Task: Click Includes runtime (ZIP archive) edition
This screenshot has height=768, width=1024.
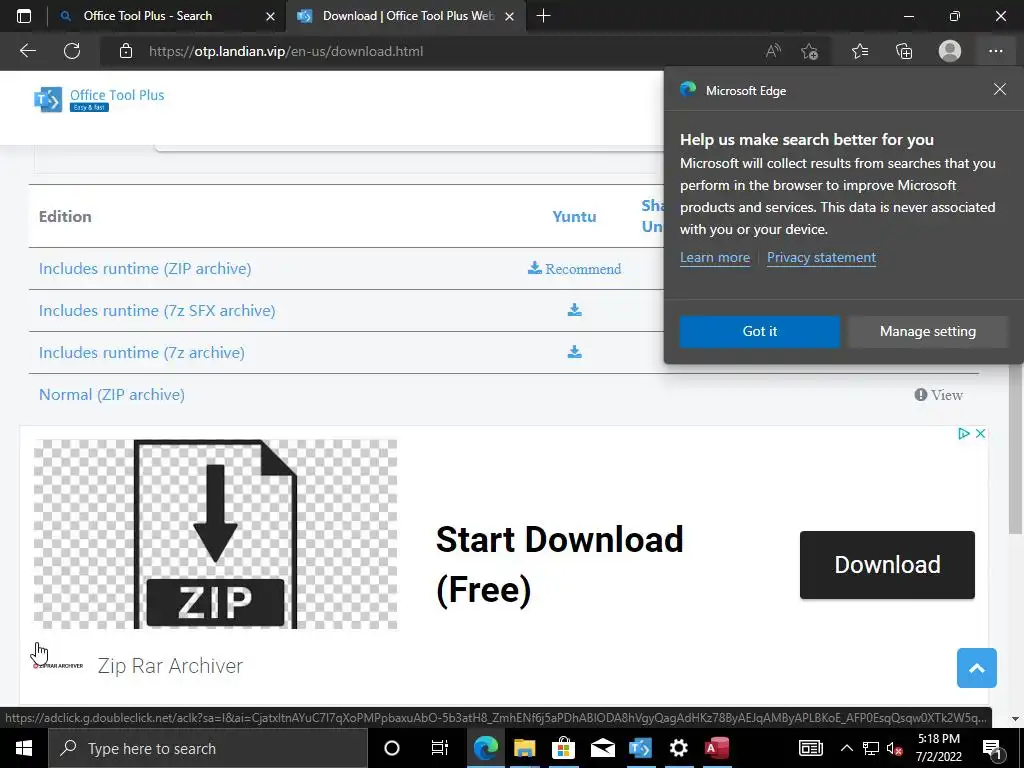Action: coord(145,268)
